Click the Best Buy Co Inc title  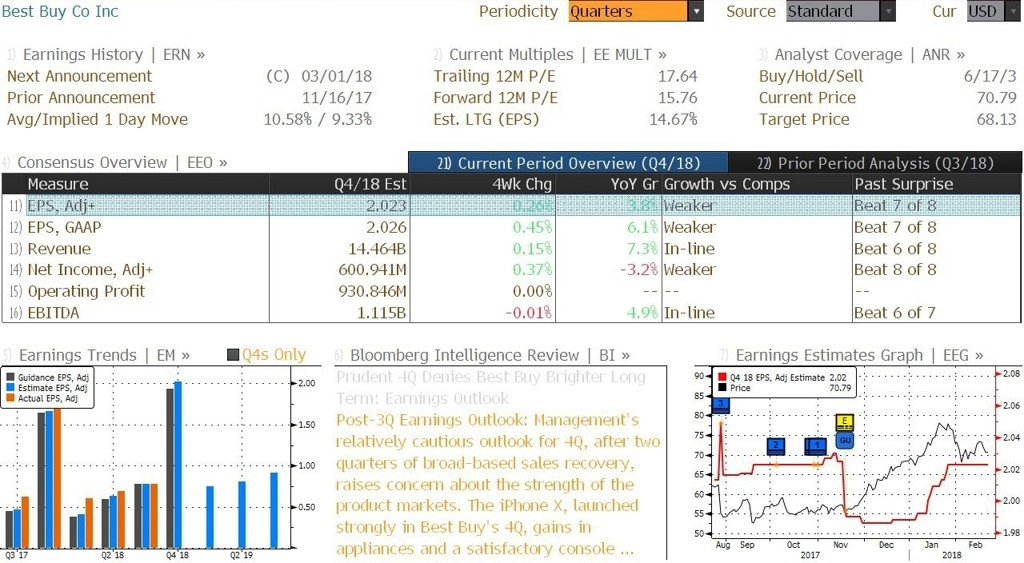[x=60, y=11]
